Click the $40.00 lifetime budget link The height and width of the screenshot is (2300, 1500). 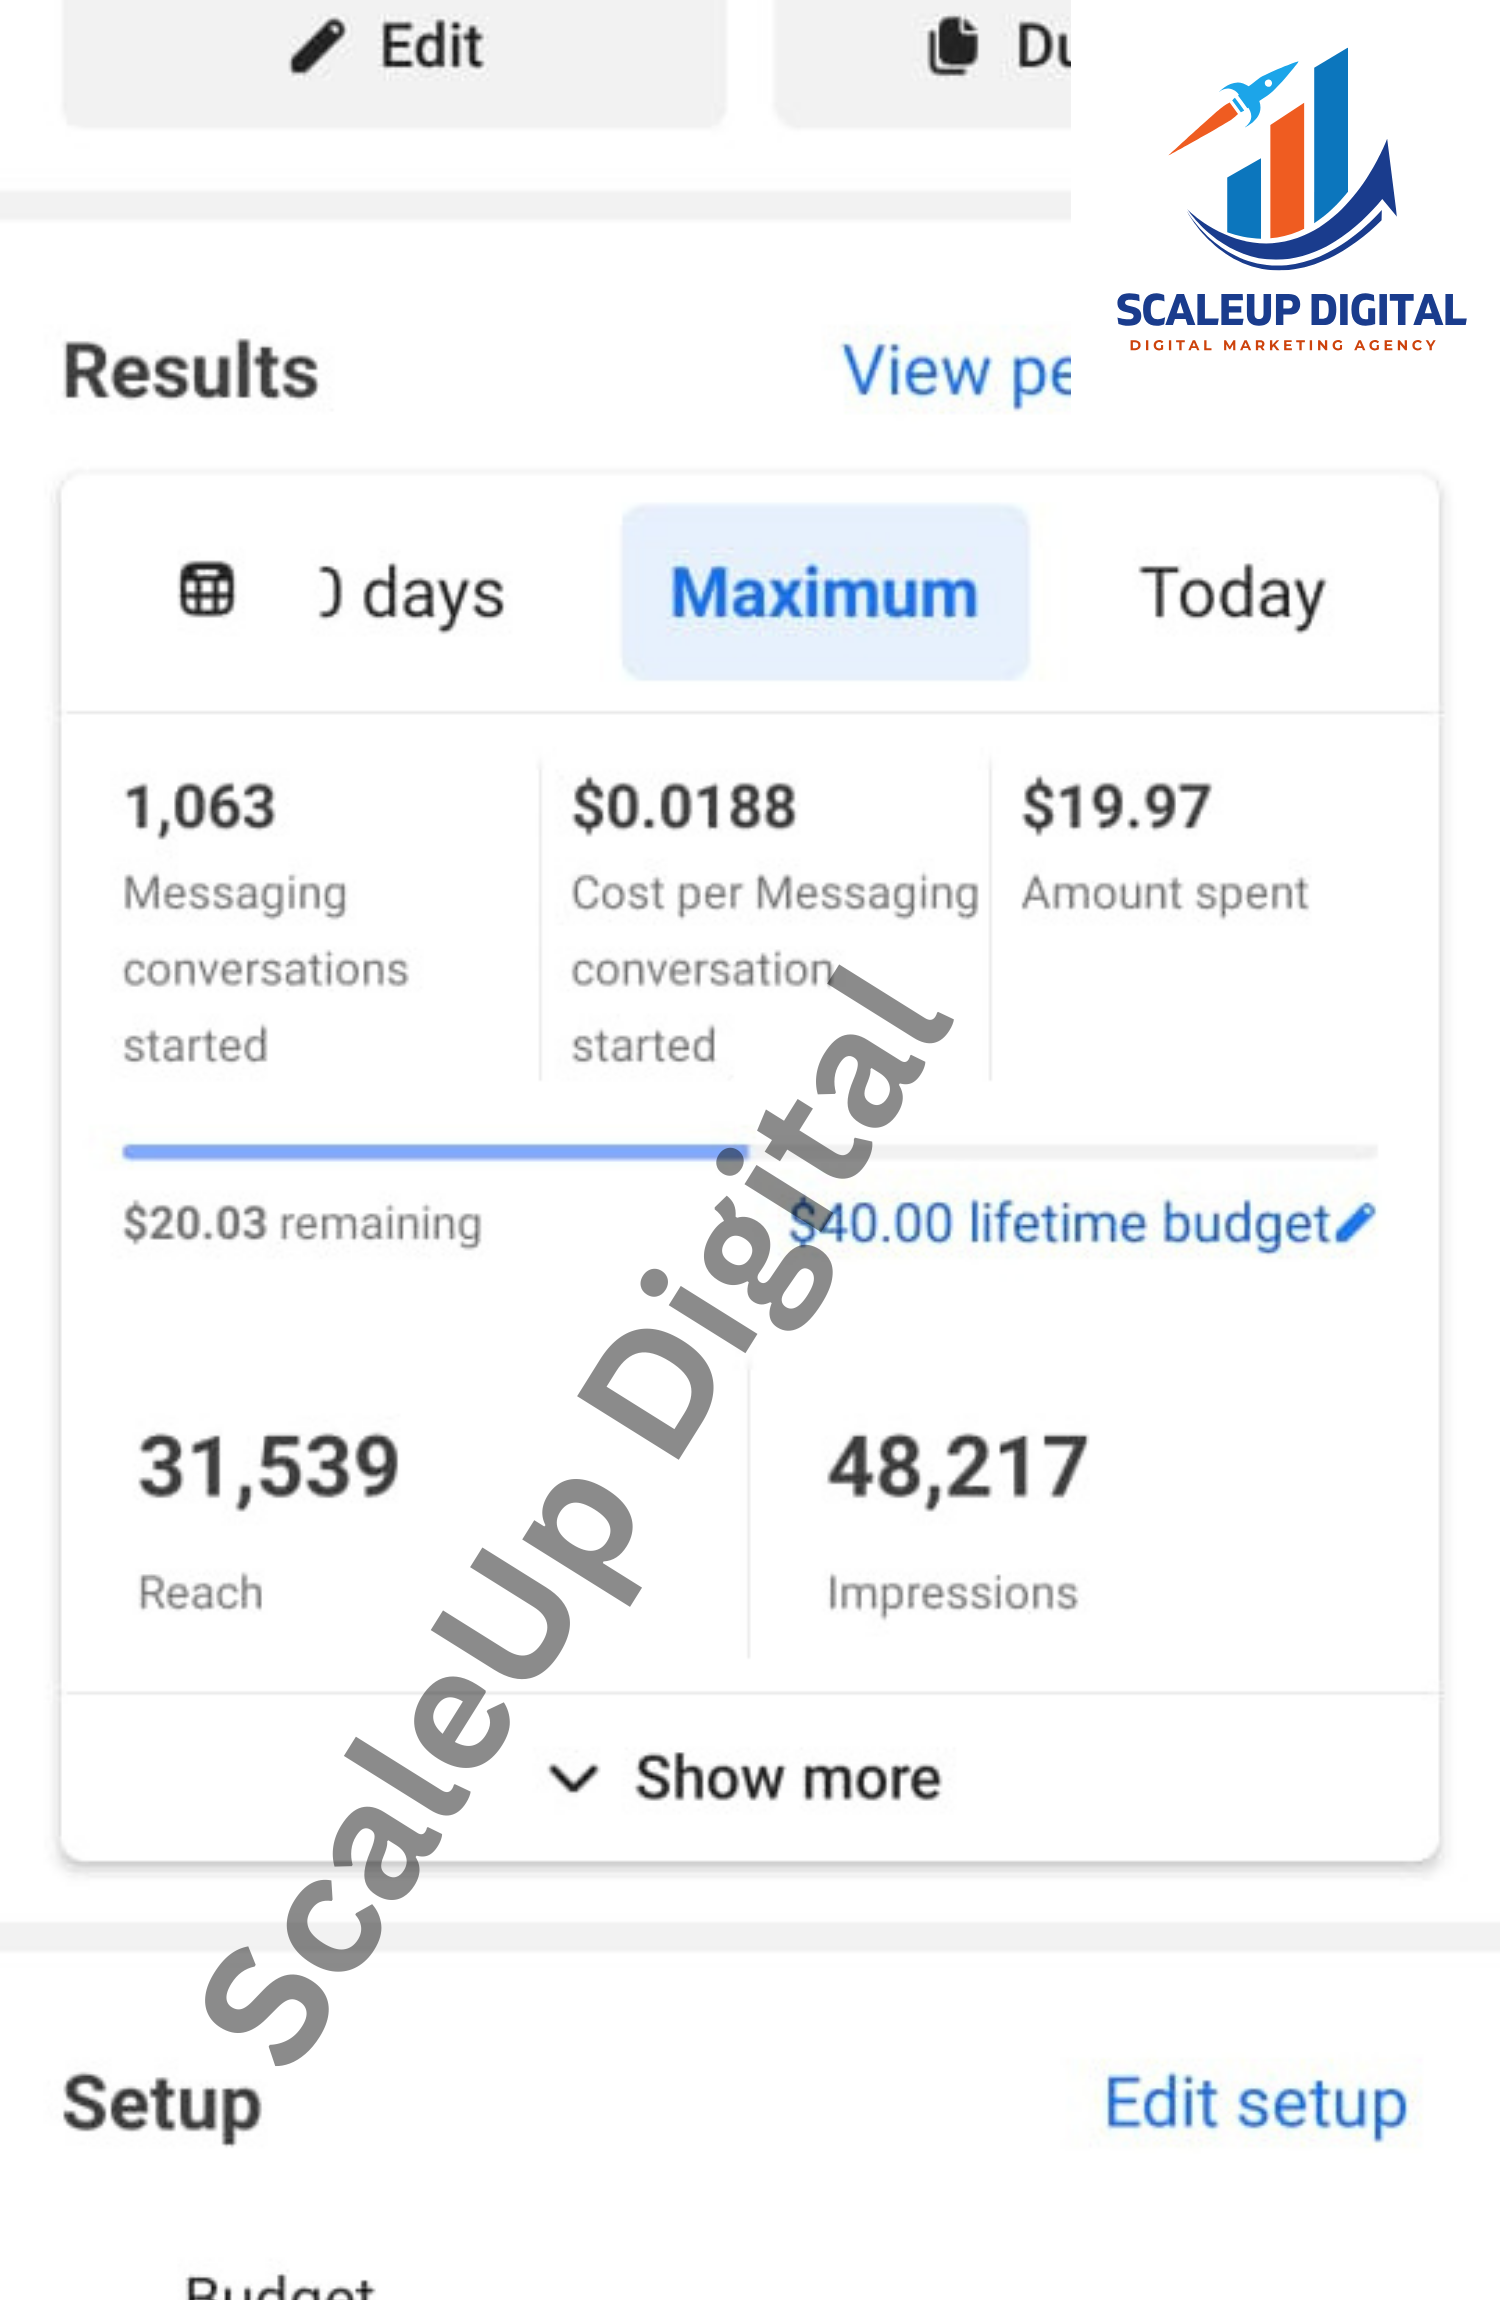tap(1060, 1223)
